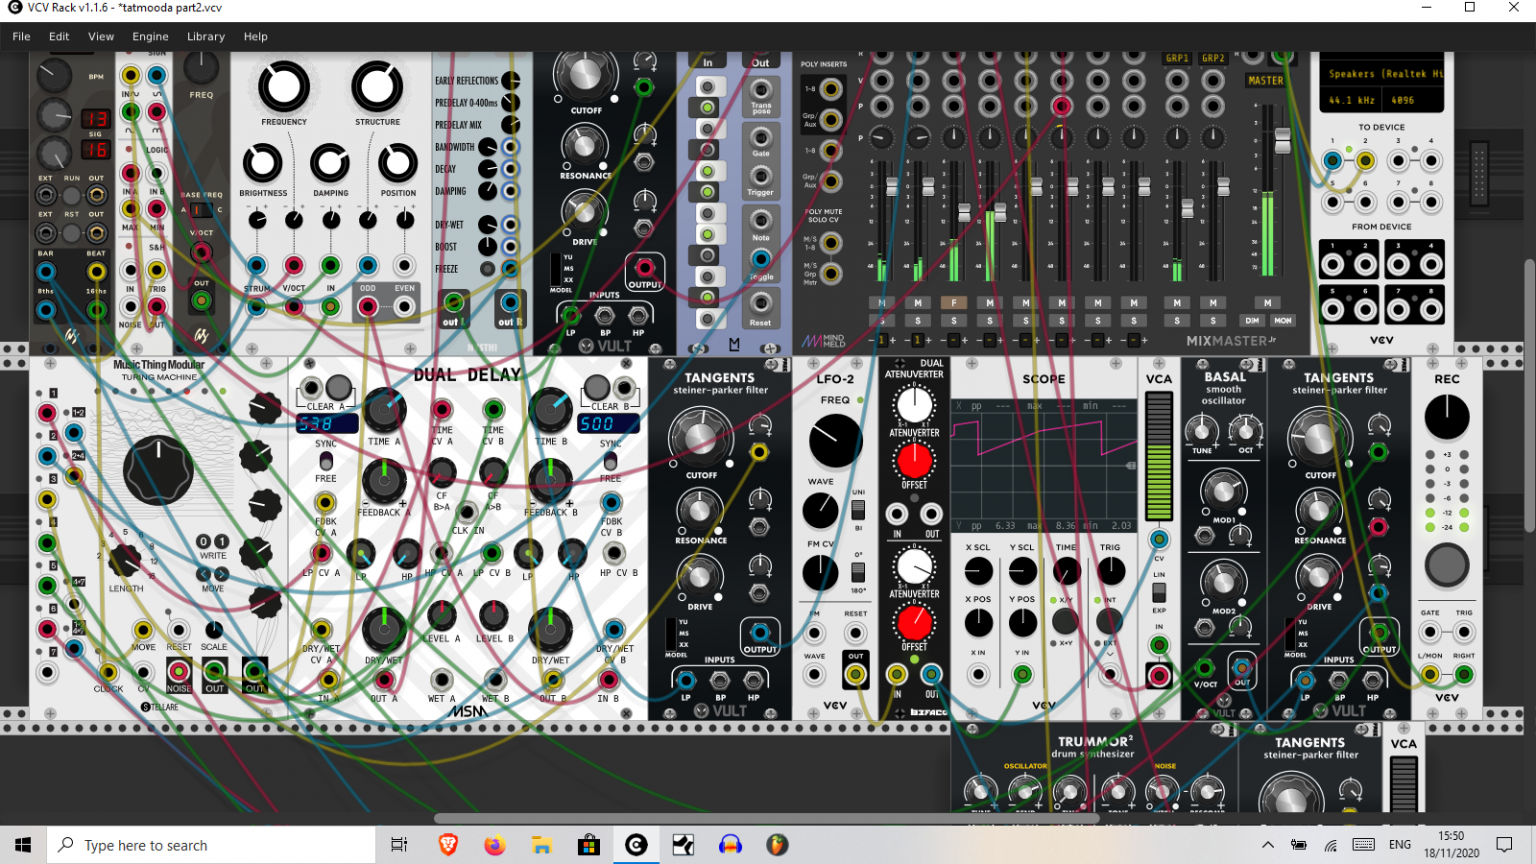Open the File menu

click(x=21, y=36)
